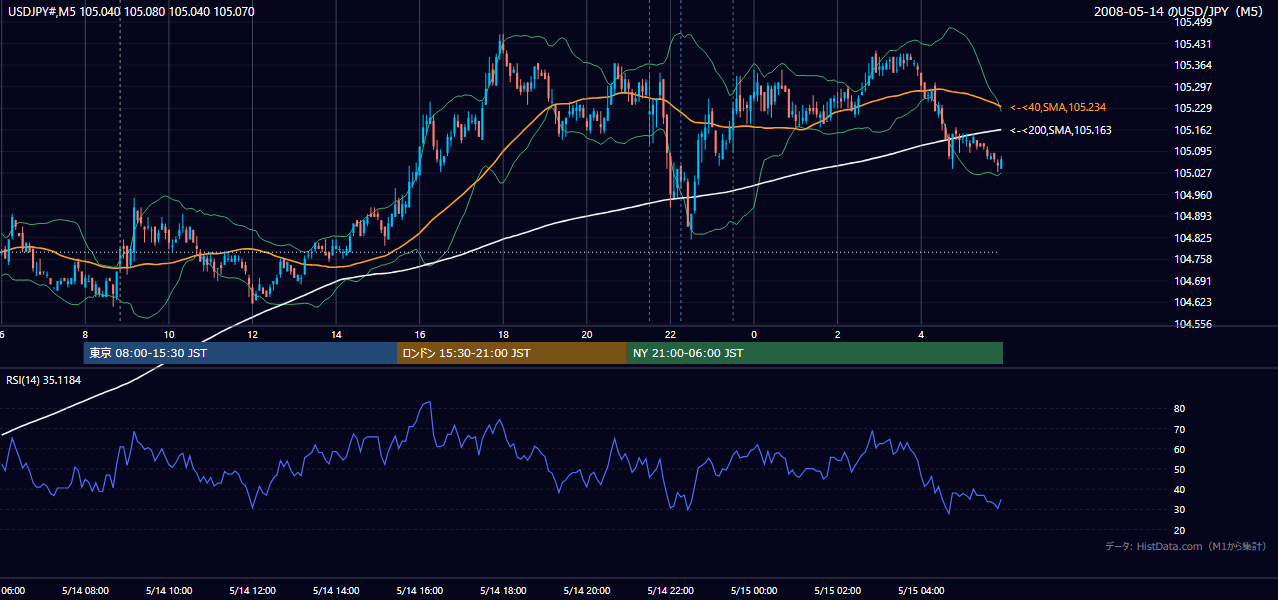
Task: Click price level 104.758 on the axis
Action: (1193, 259)
